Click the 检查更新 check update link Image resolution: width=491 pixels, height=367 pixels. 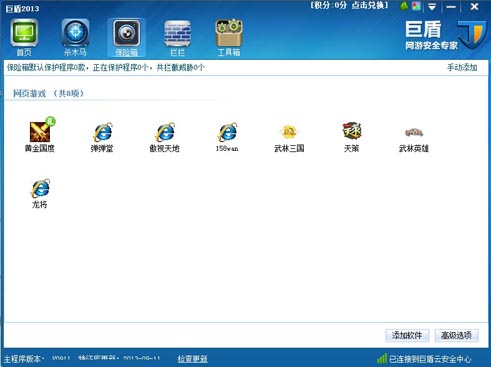192,359
